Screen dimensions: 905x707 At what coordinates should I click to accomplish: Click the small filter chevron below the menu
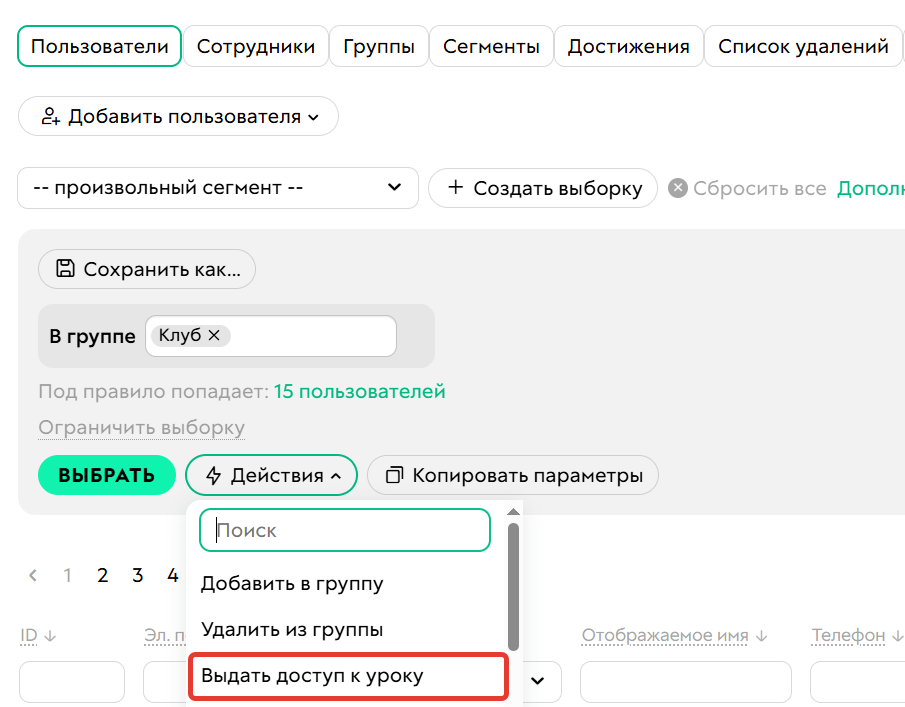click(536, 682)
